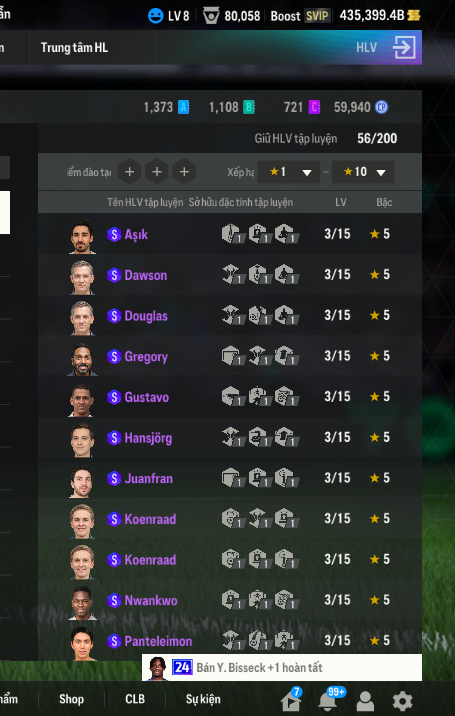Sort by the LV column header
The height and width of the screenshot is (716, 455).
pyautogui.click(x=341, y=202)
